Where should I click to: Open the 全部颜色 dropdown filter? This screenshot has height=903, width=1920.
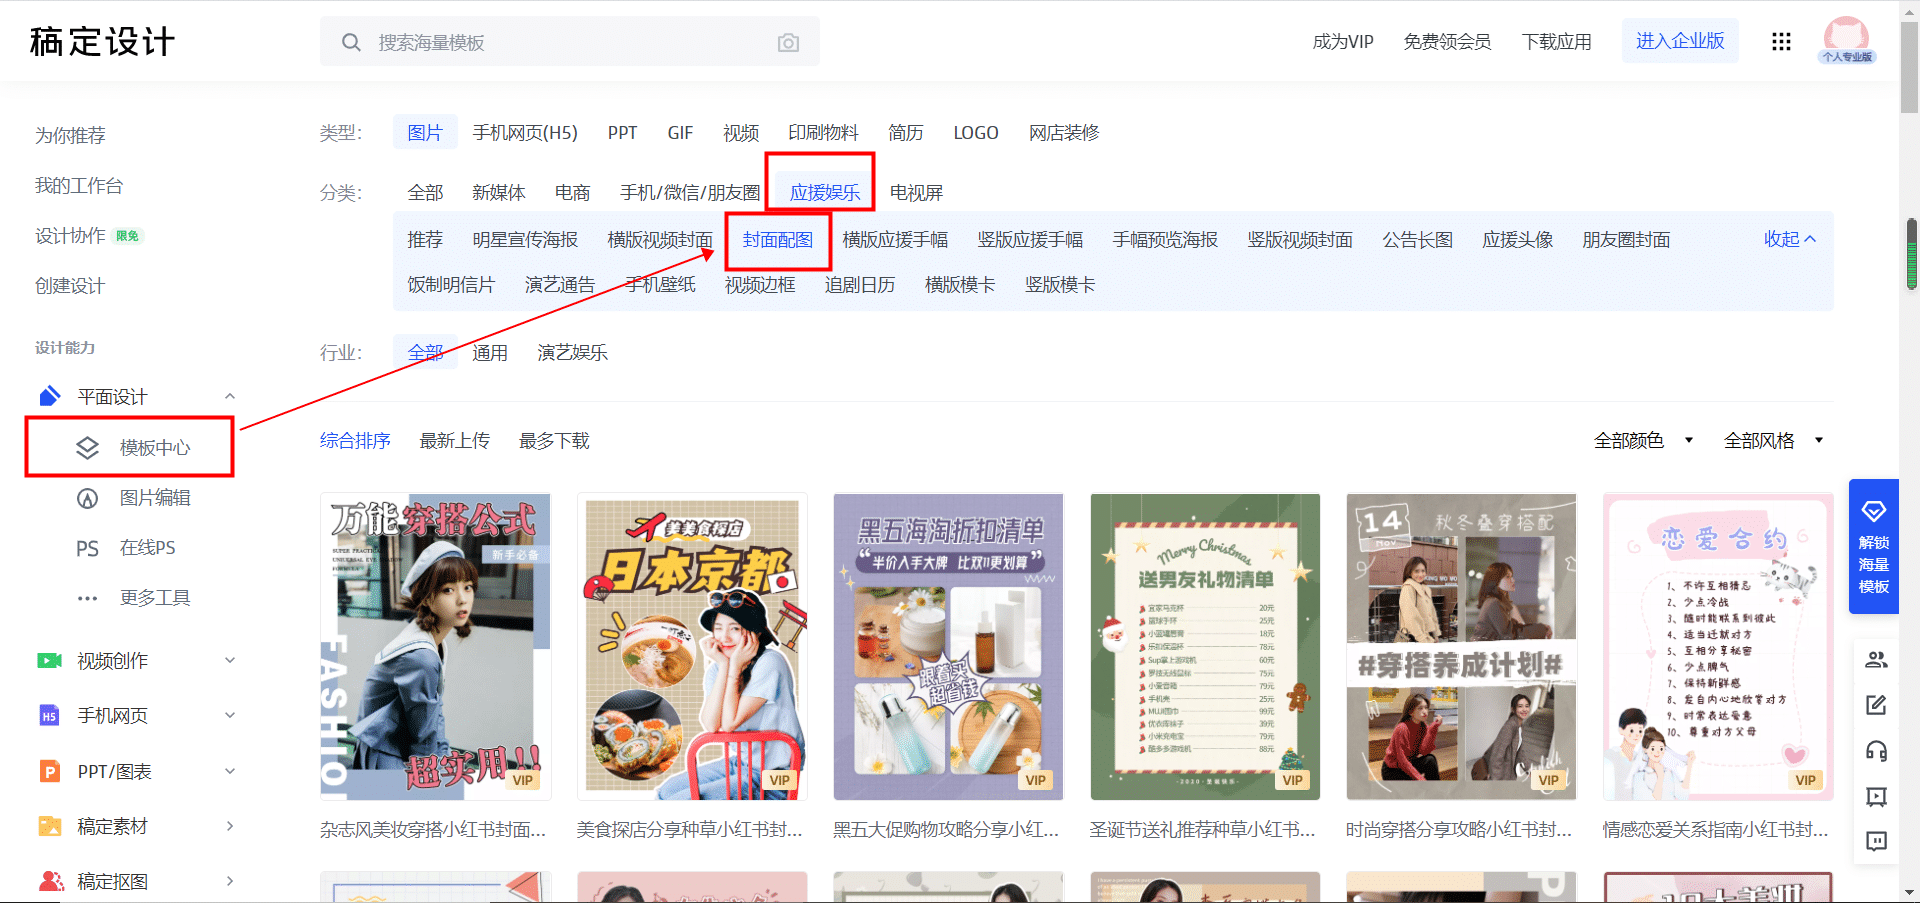click(x=1643, y=441)
